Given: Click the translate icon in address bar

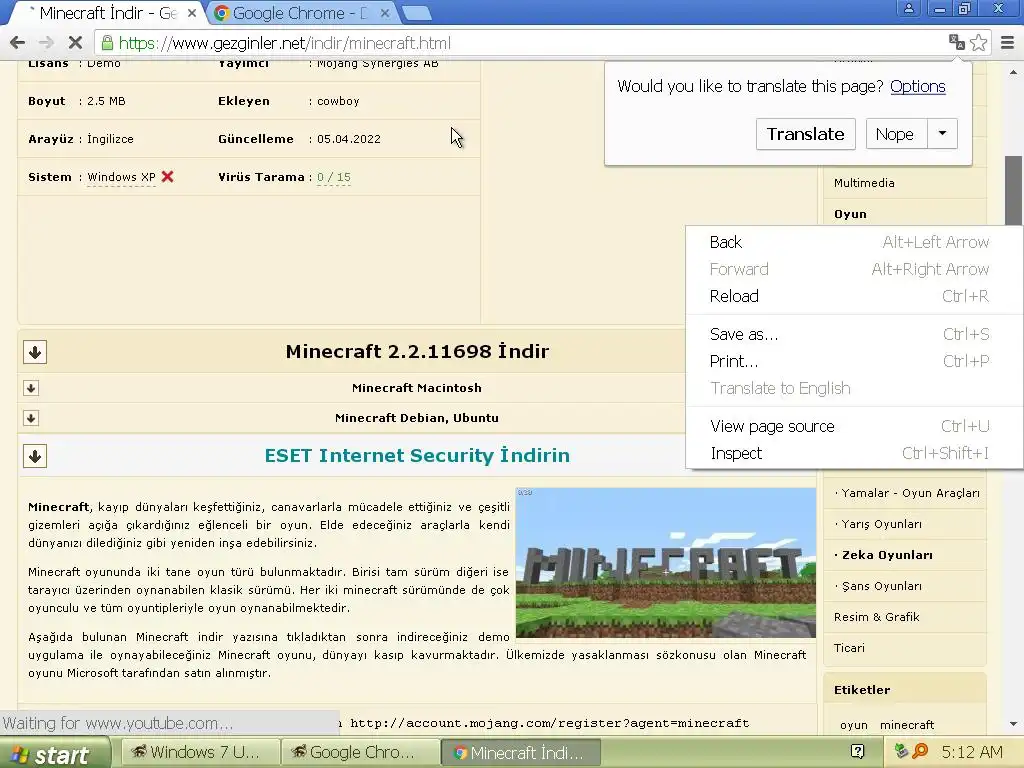Looking at the screenshot, I should tap(957, 42).
